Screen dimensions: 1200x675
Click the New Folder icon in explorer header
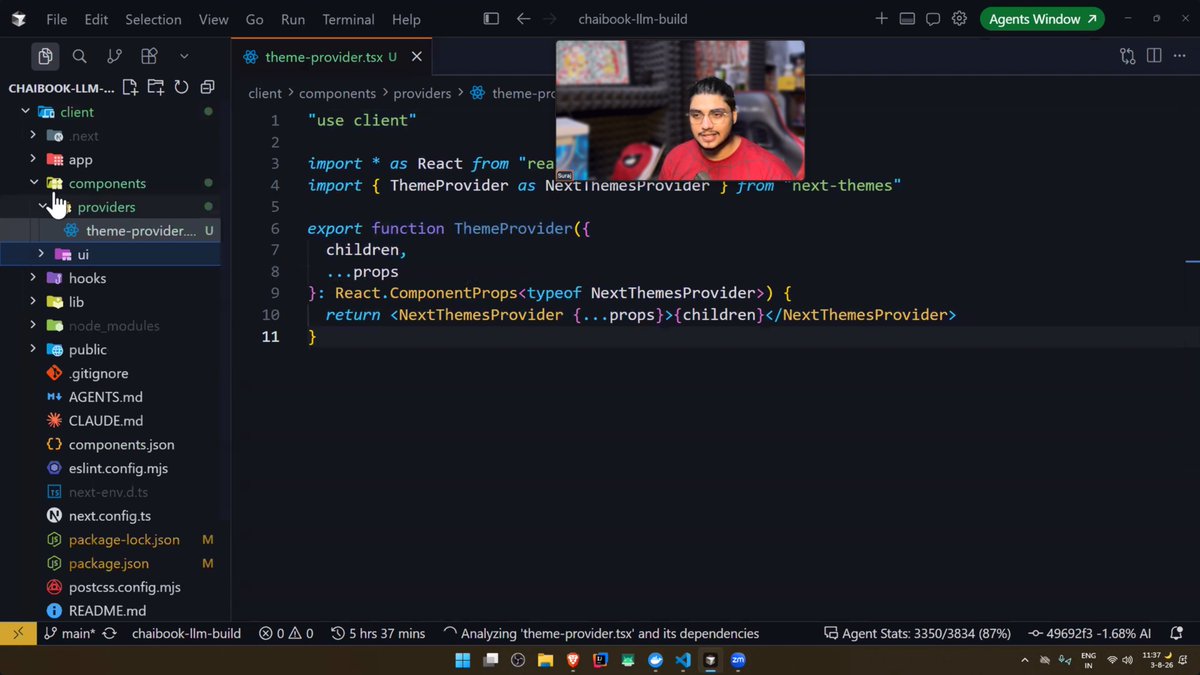point(156,88)
